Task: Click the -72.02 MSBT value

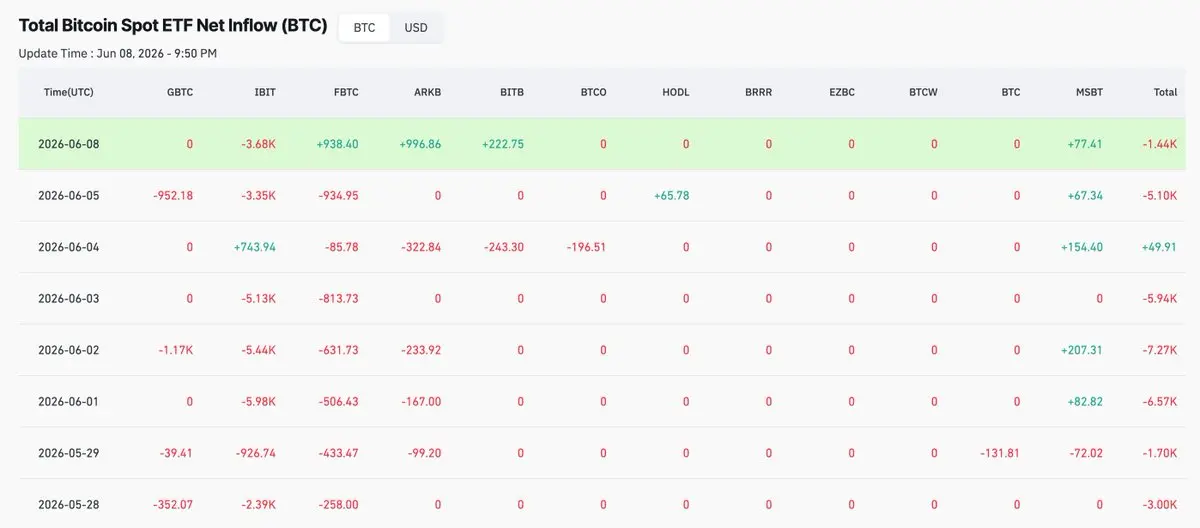Action: [x=1086, y=453]
